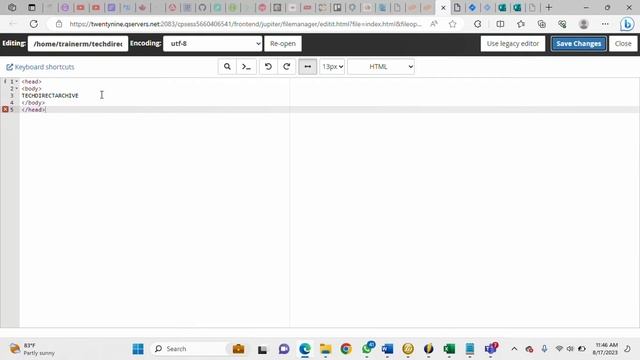This screenshot has height=360, width=640.
Task: Switch to the first Excel-icon tab
Action: coord(502,7)
